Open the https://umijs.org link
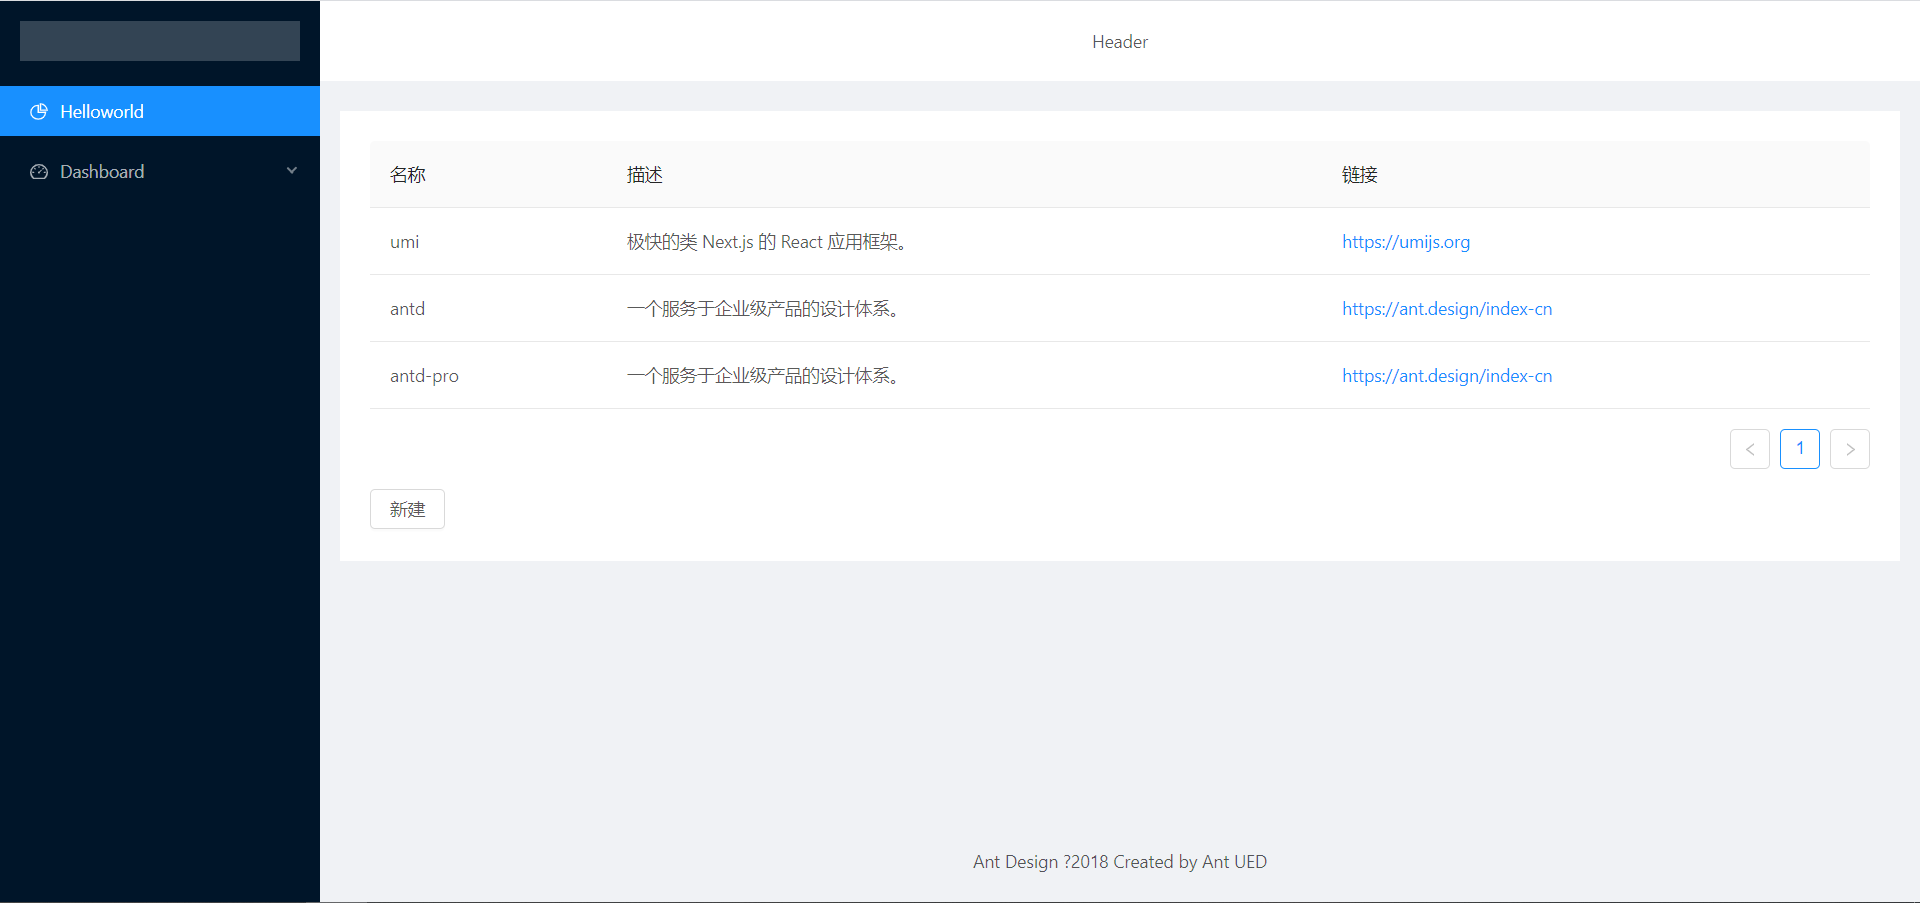Viewport: 1920px width, 903px height. pos(1406,241)
